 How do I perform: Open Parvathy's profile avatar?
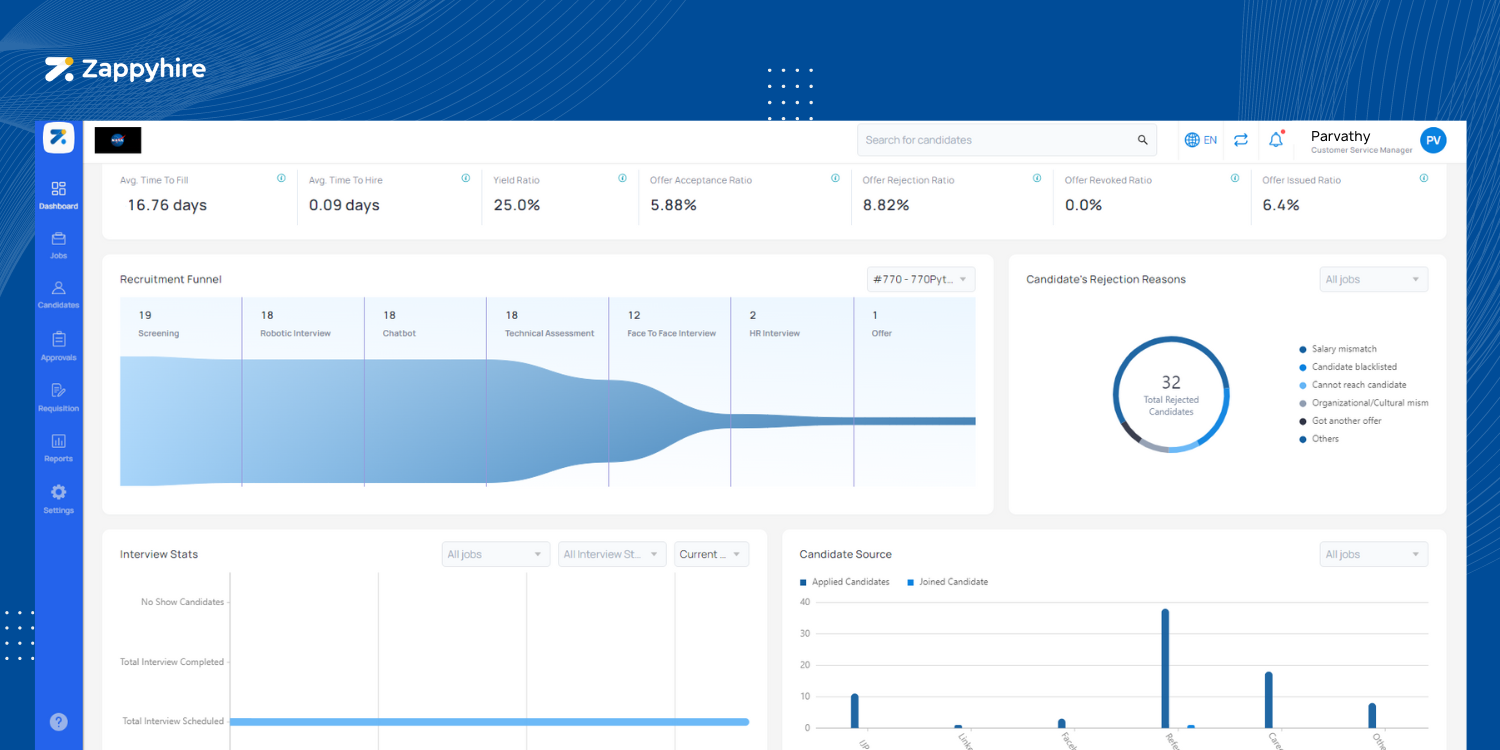(1432, 140)
